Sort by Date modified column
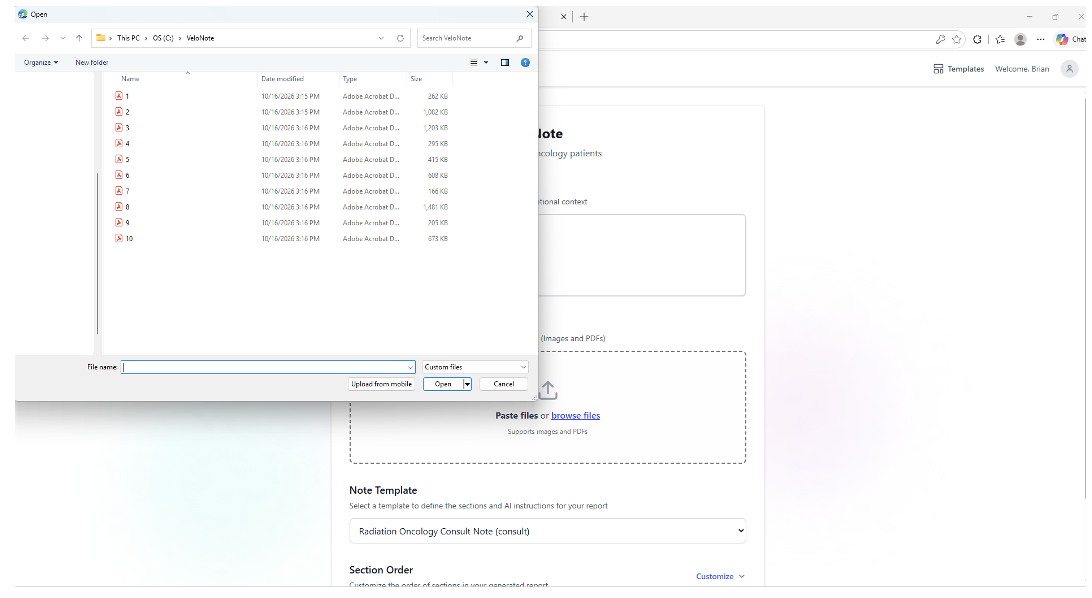The width and height of the screenshot is (1092, 598). click(282, 79)
